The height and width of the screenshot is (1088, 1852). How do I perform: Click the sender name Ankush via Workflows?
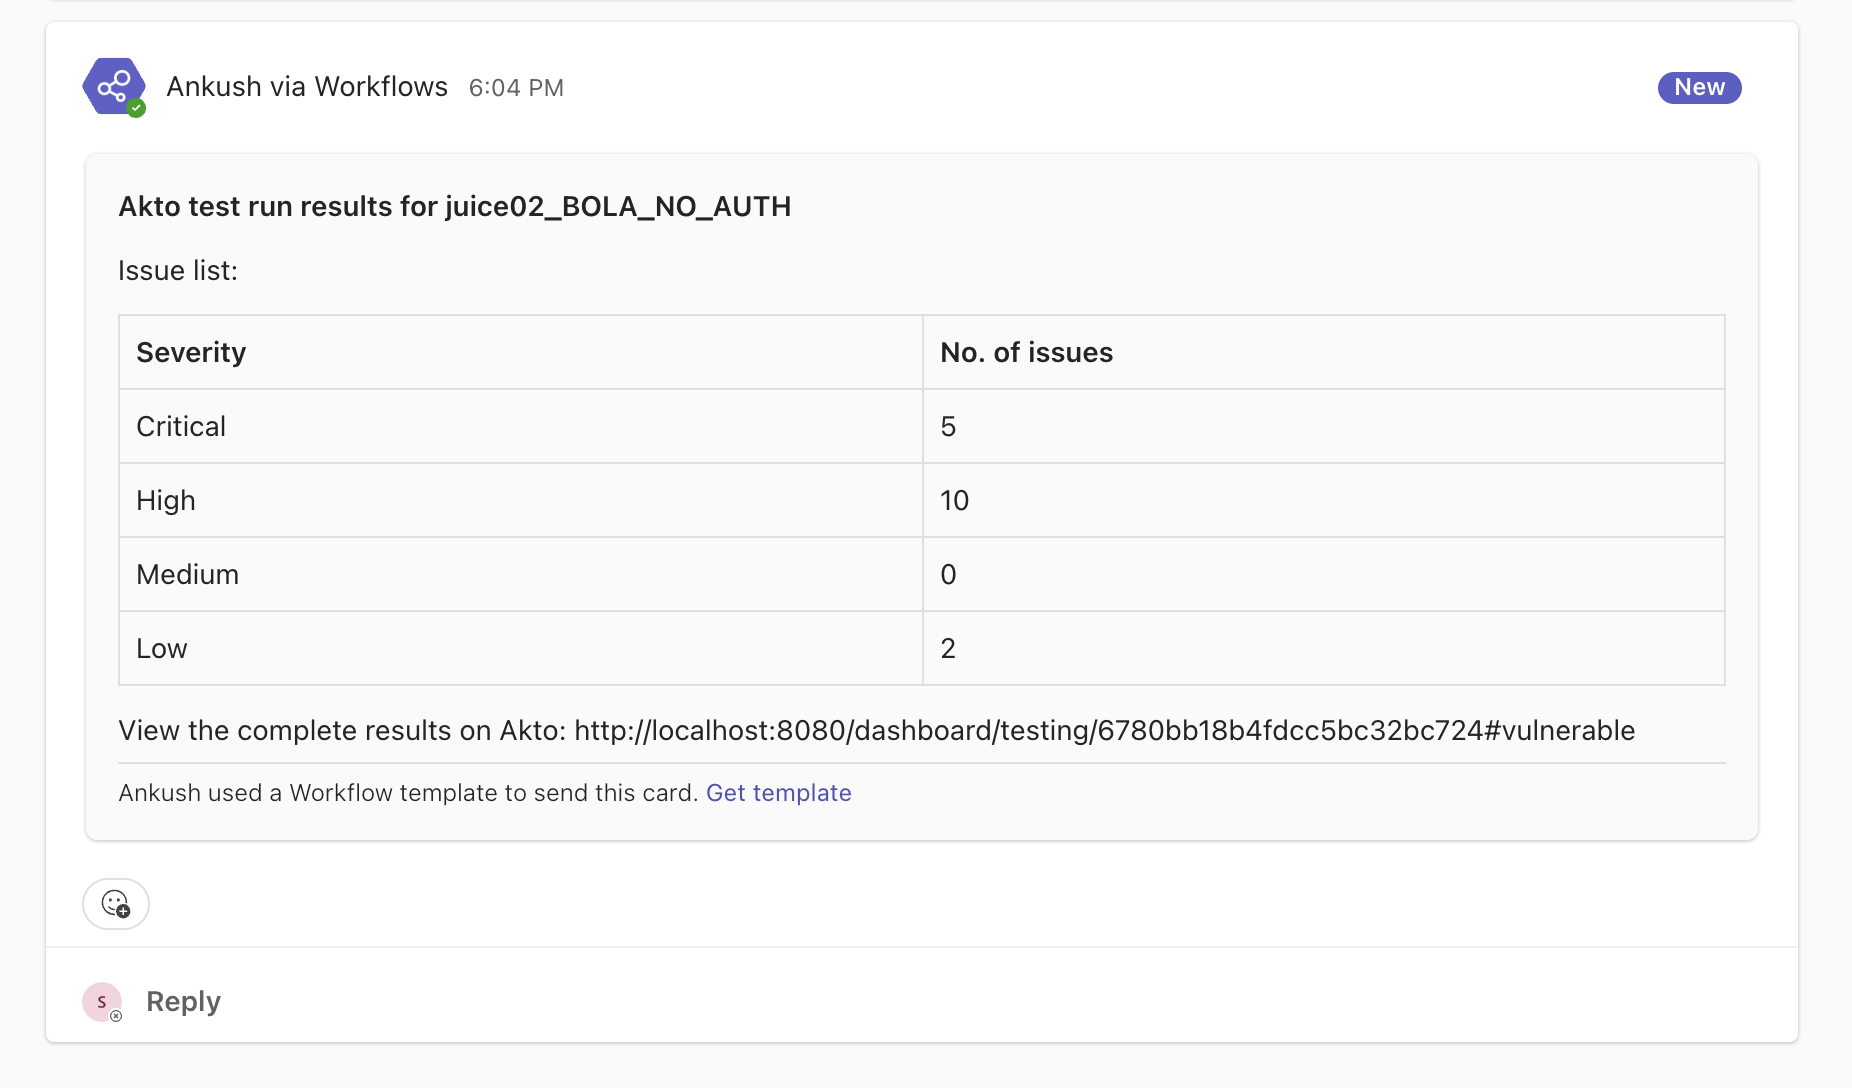tap(307, 87)
